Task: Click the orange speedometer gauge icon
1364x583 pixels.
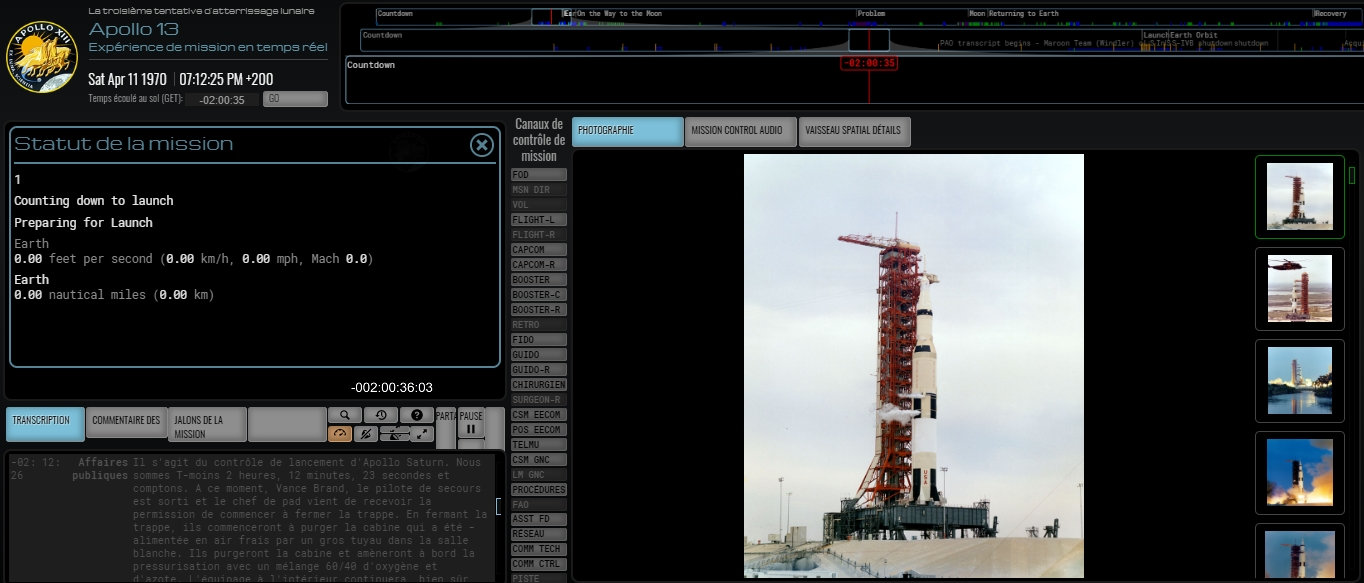Action: coord(340,434)
